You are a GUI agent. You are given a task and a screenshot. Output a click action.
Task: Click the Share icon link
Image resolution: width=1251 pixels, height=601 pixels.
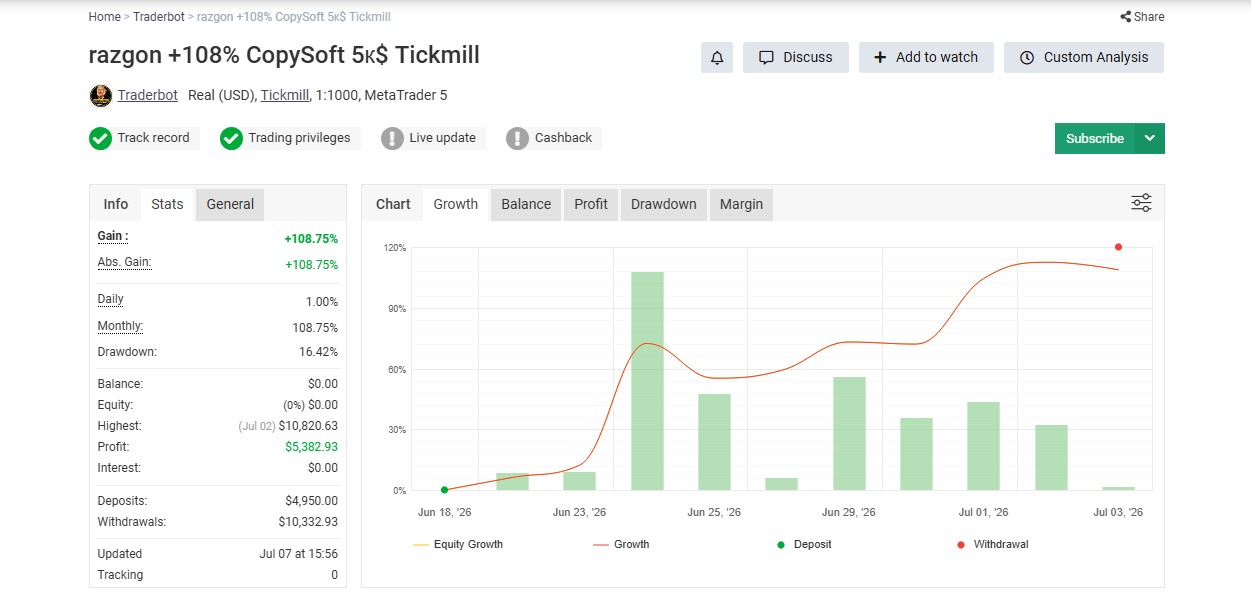click(x=1142, y=17)
